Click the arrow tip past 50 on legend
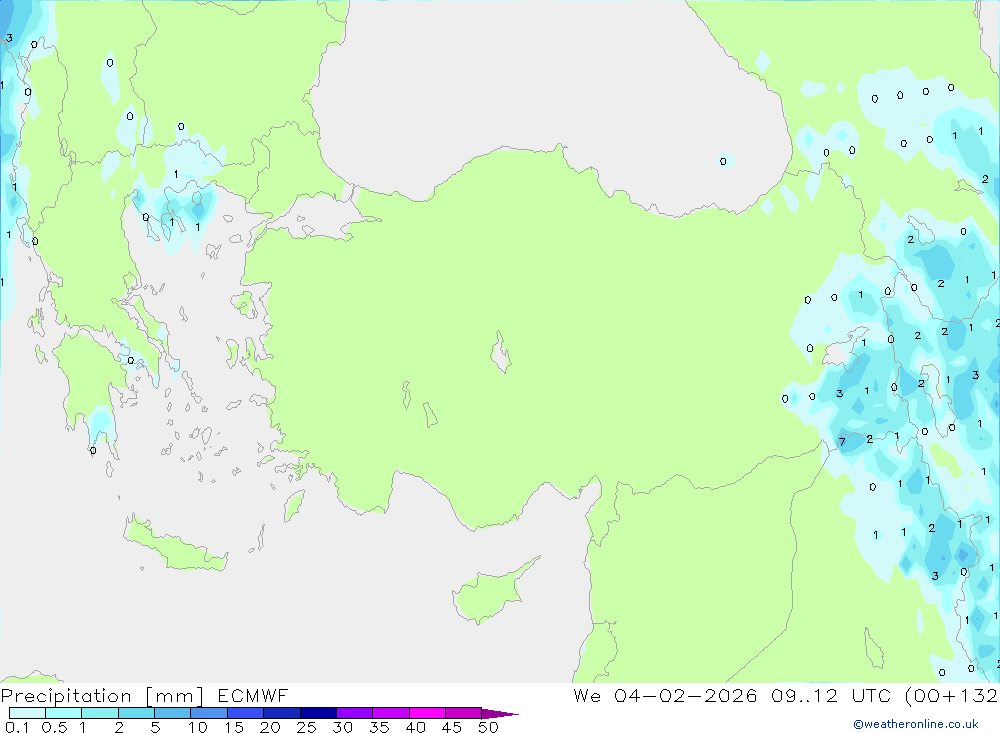This screenshot has width=1000, height=733. click(500, 714)
